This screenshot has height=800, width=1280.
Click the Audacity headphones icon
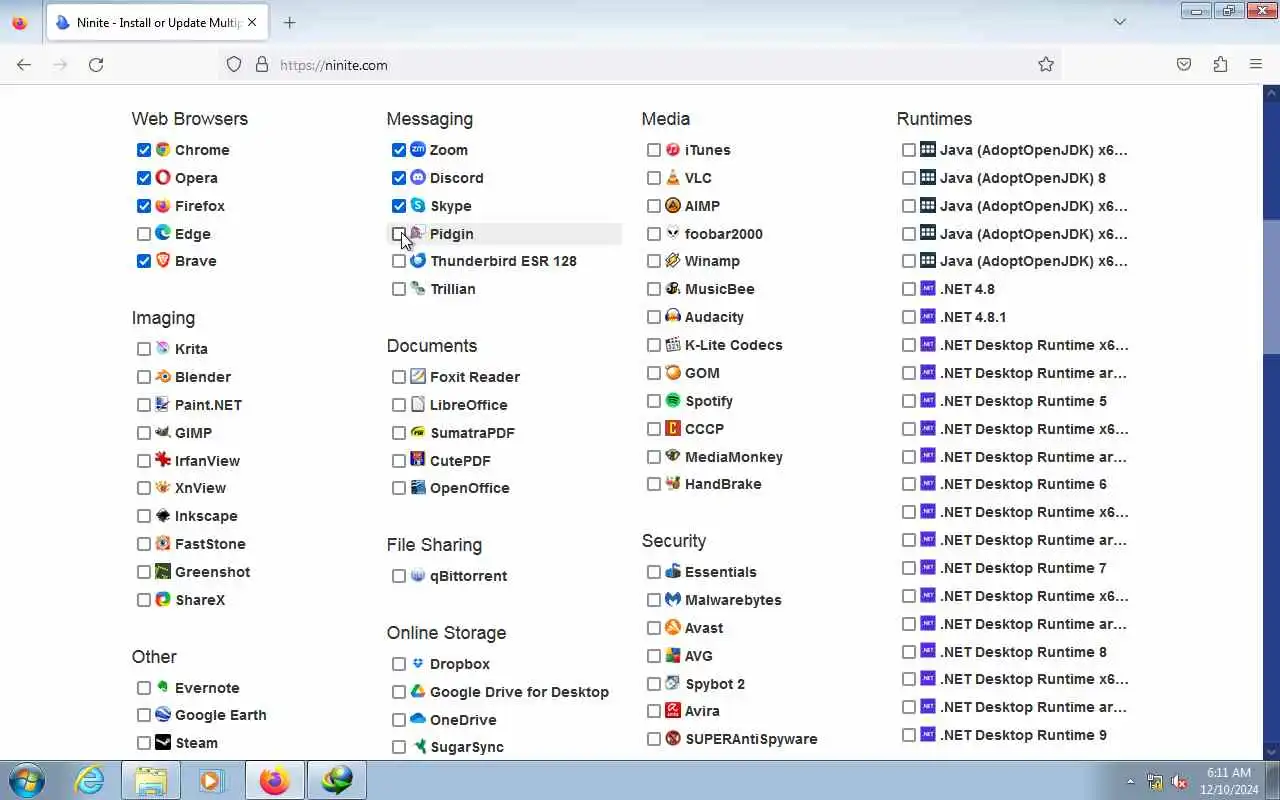[673, 316]
